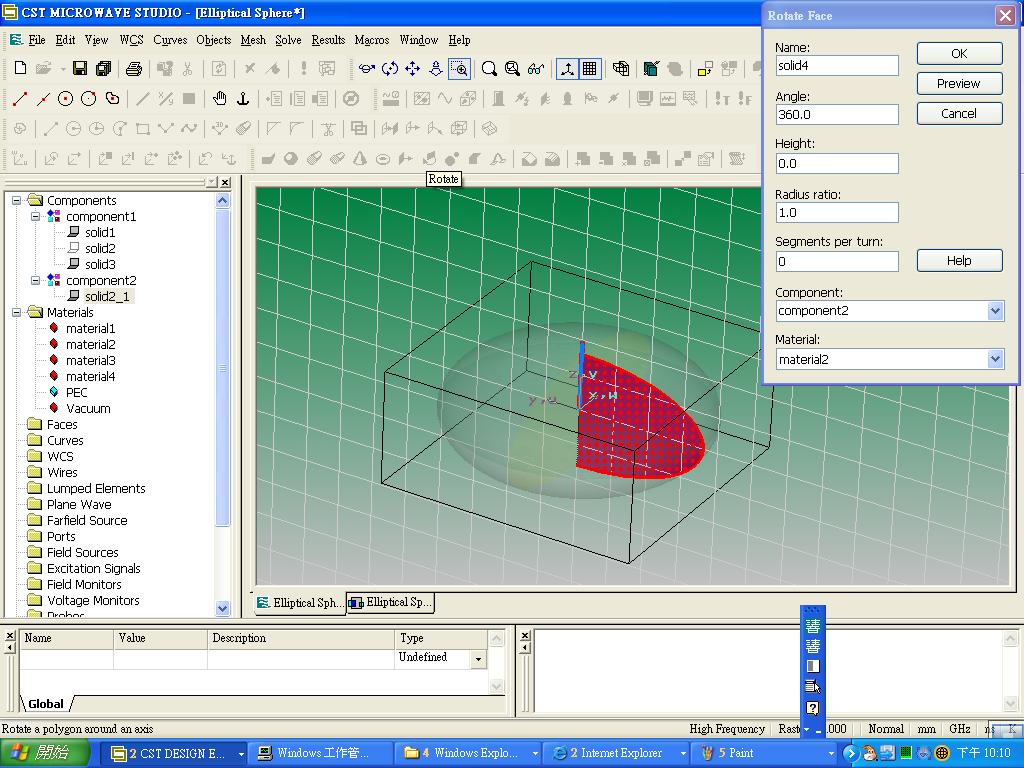Viewport: 1024px width, 768px height.
Task: Select the Rotate in view plane tool
Action: (x=390, y=68)
